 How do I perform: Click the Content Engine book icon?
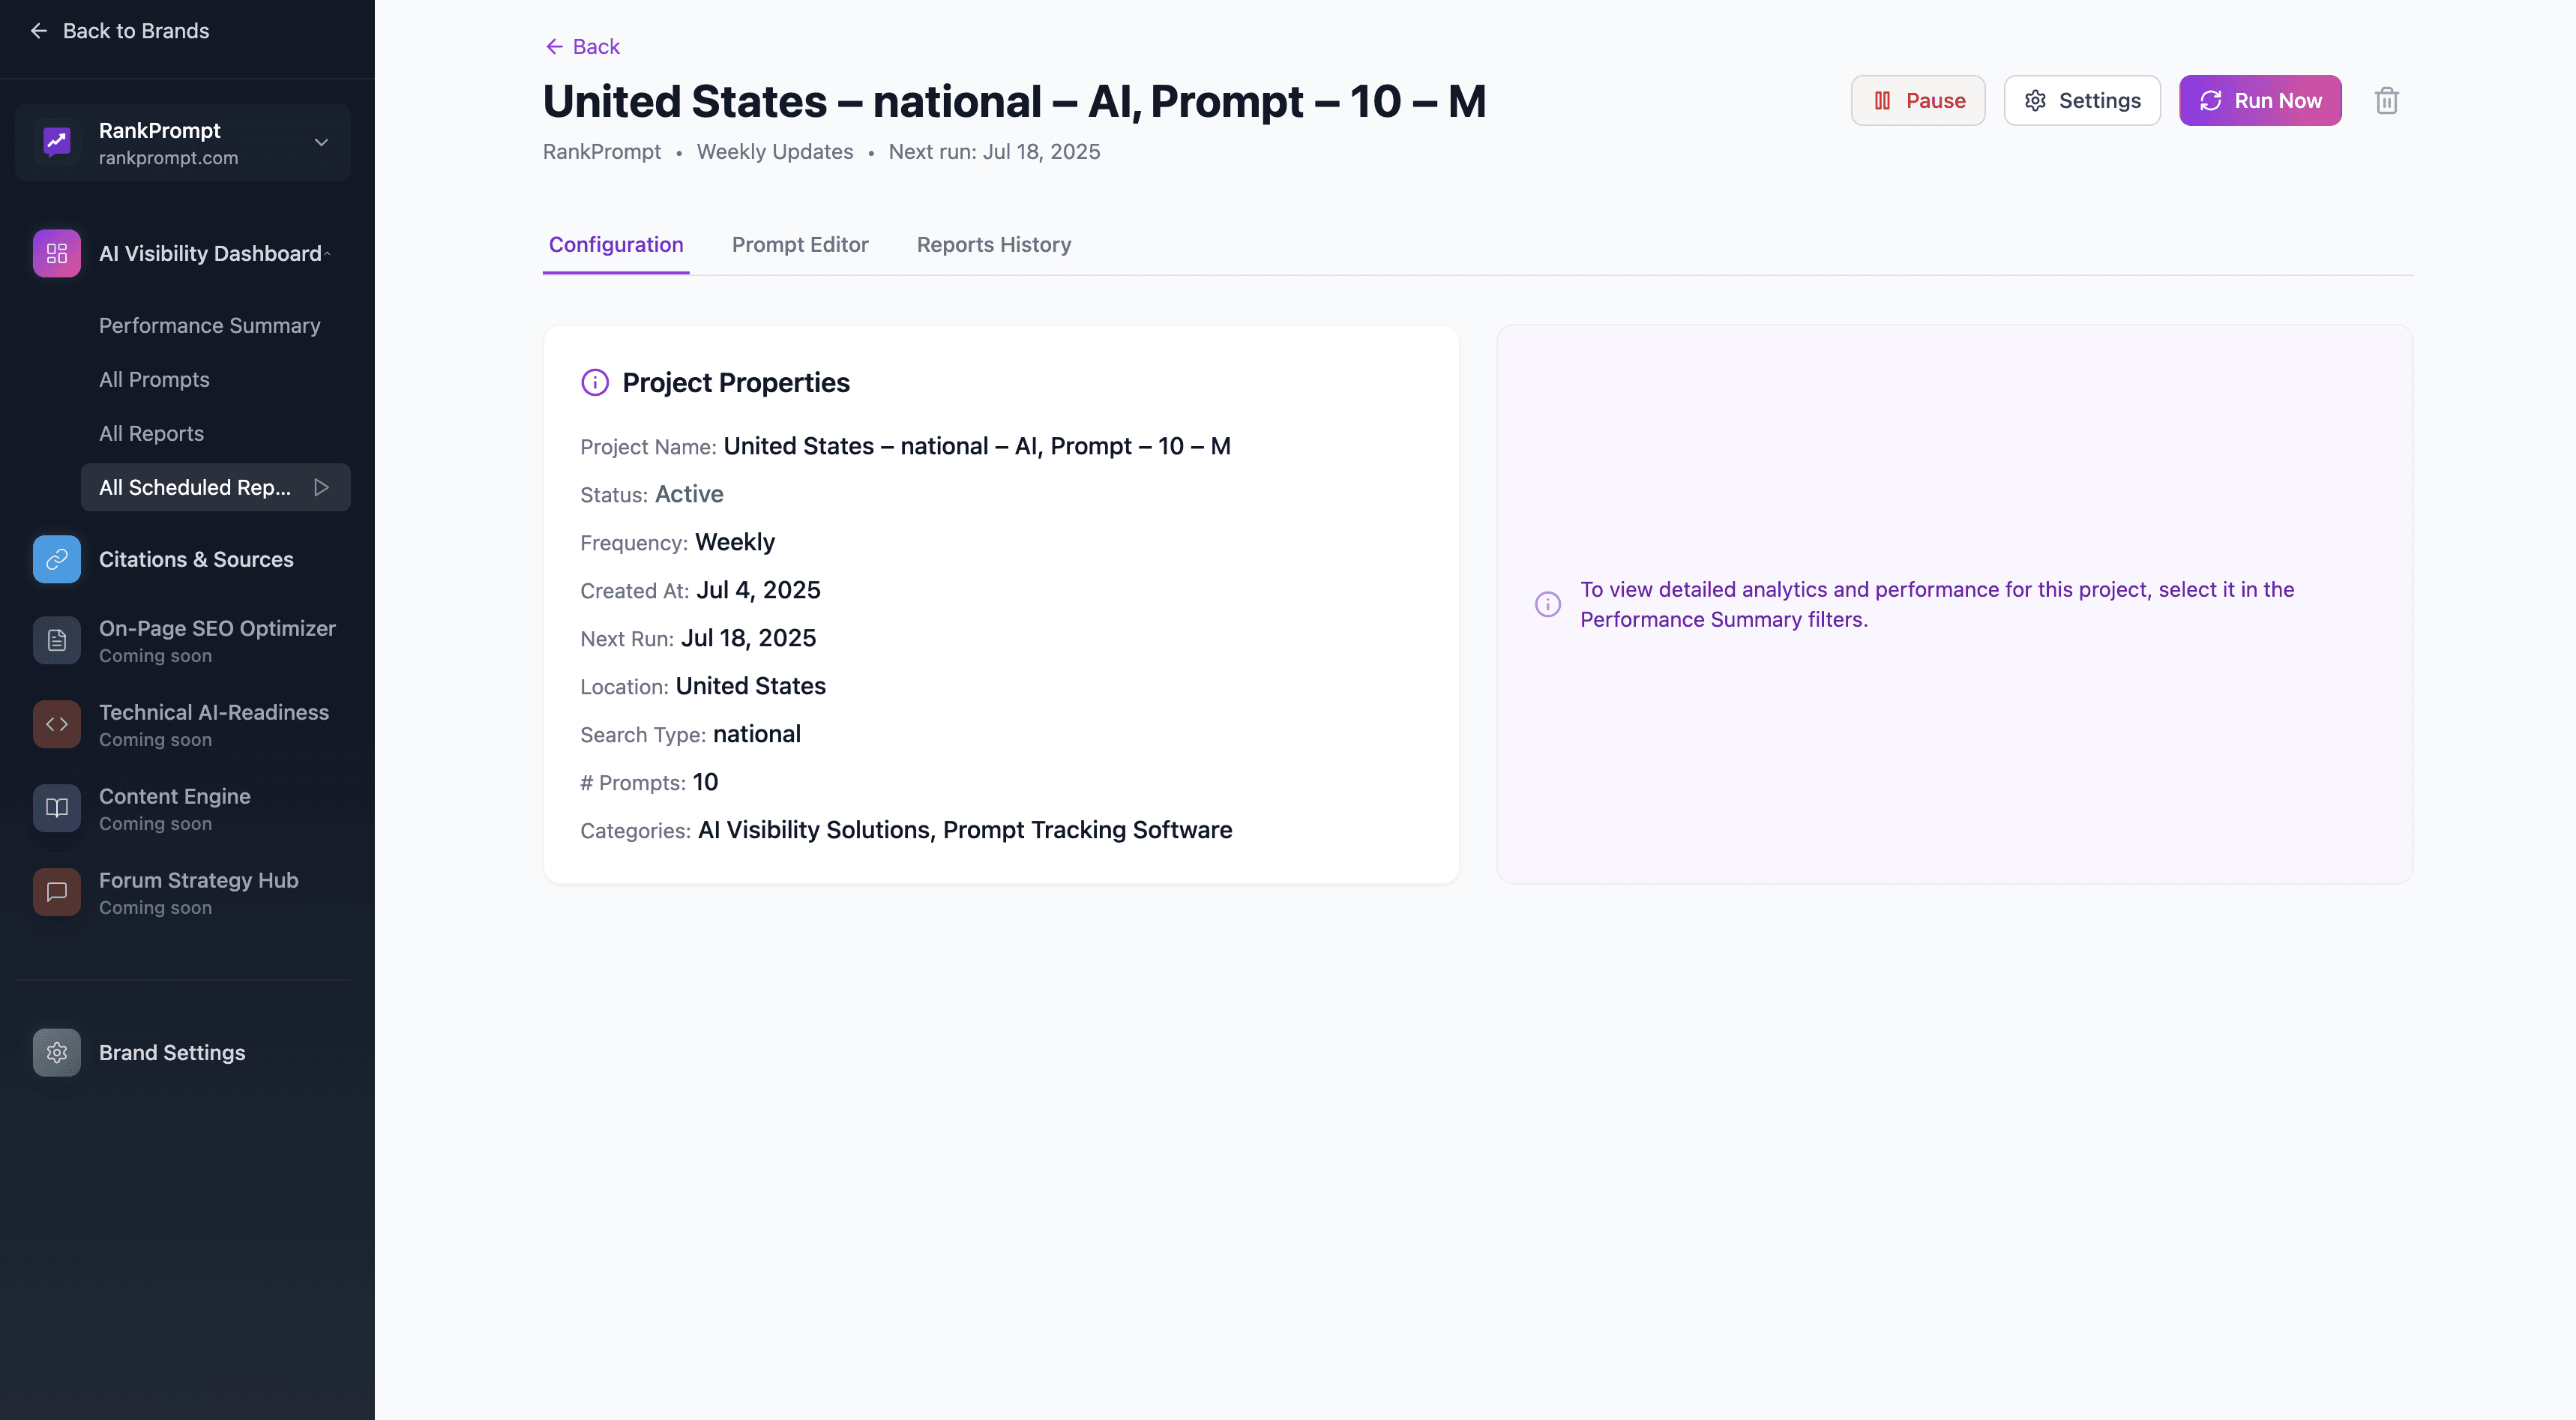(57, 808)
